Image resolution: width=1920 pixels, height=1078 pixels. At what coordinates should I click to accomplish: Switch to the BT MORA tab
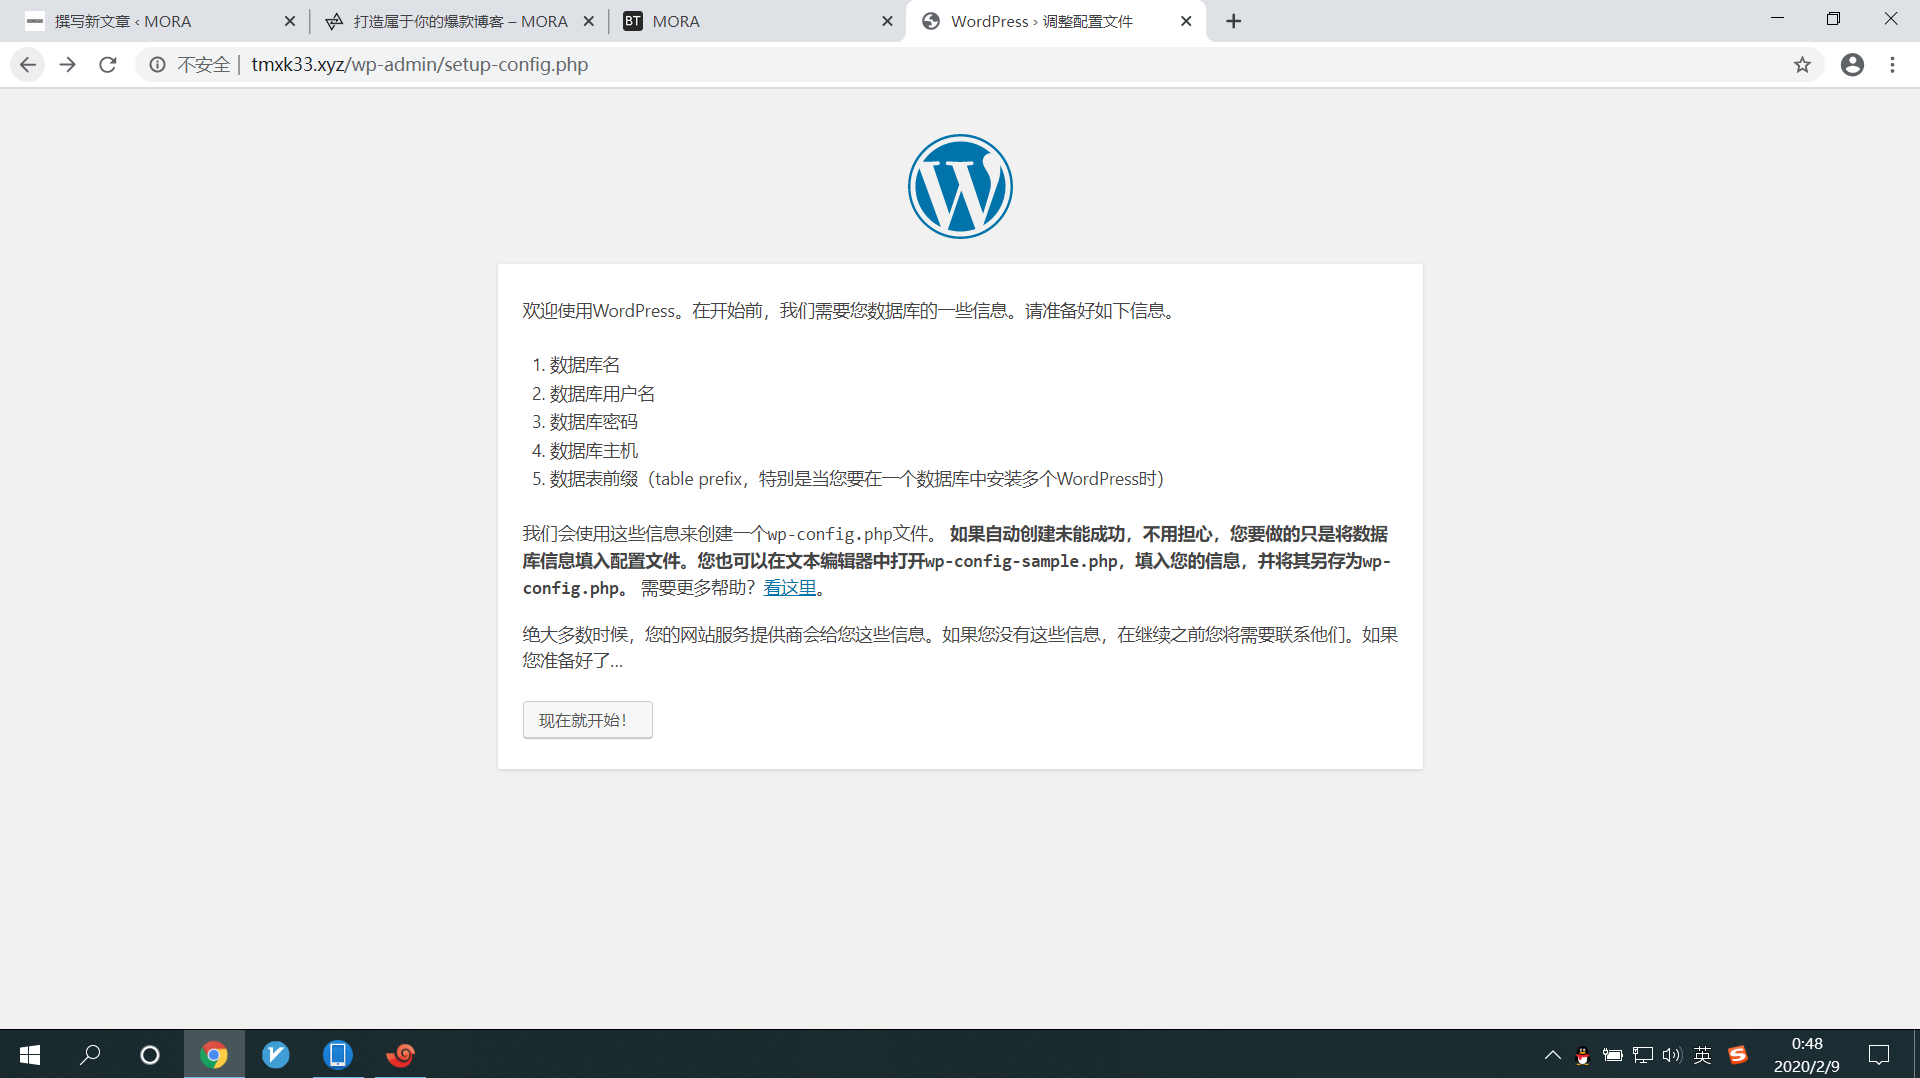(756, 21)
